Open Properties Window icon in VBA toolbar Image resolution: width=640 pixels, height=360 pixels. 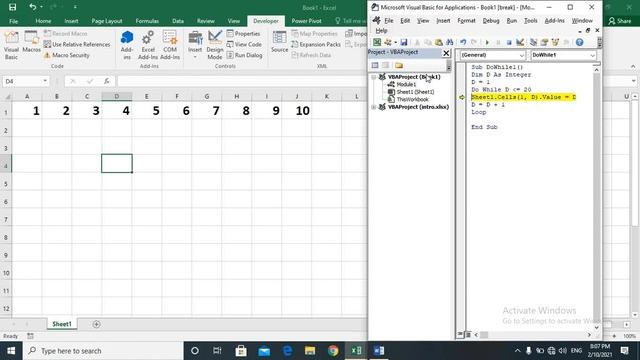point(544,42)
